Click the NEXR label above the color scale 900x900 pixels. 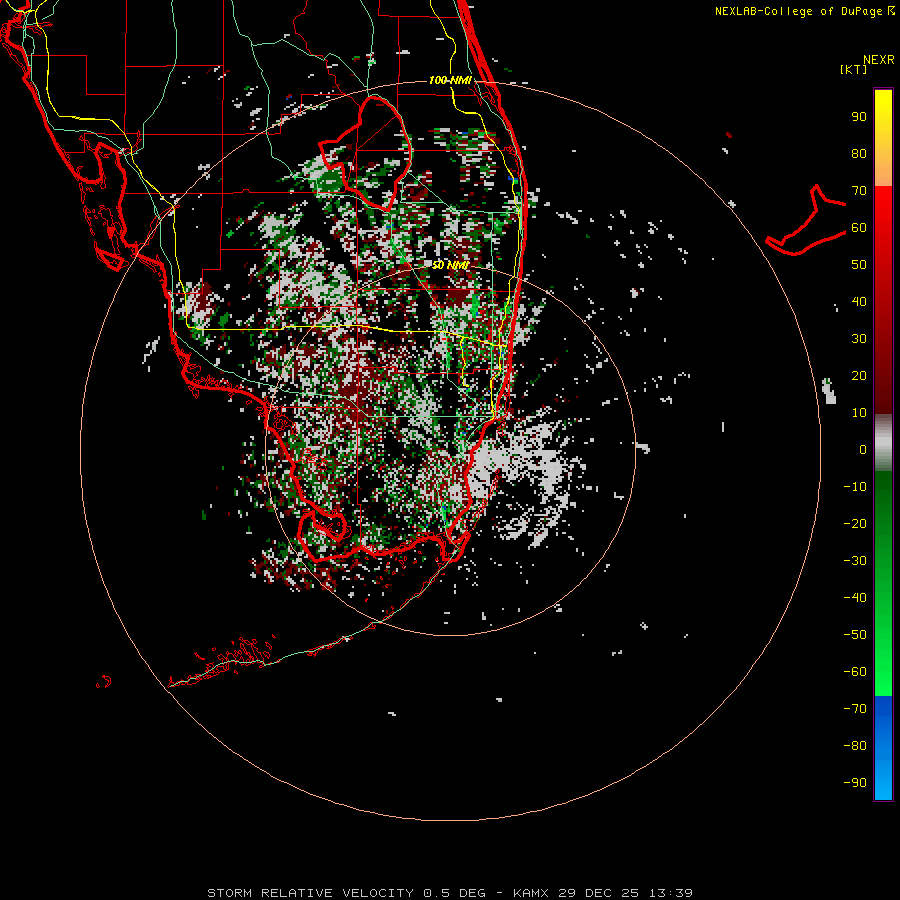coord(878,60)
